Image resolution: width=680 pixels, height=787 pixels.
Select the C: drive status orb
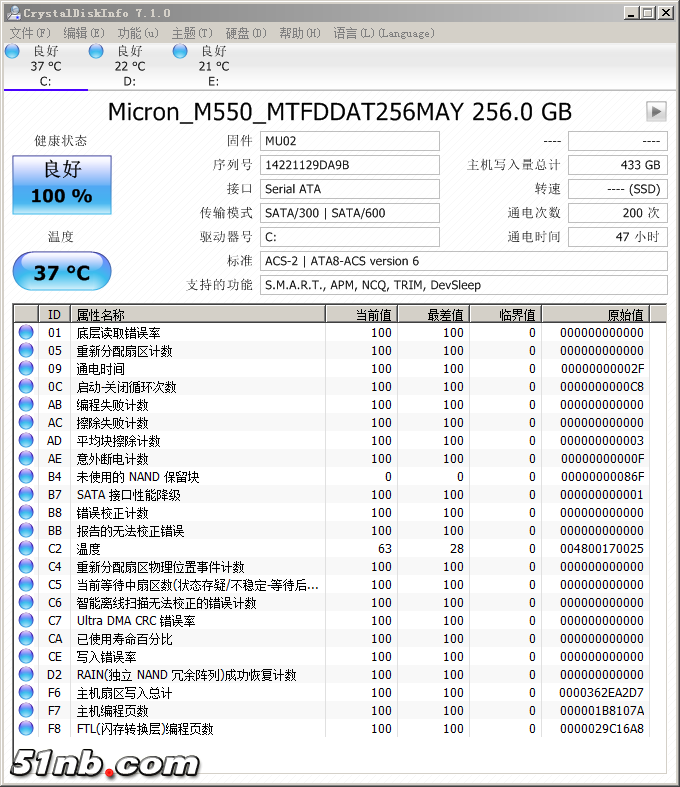(x=12, y=51)
